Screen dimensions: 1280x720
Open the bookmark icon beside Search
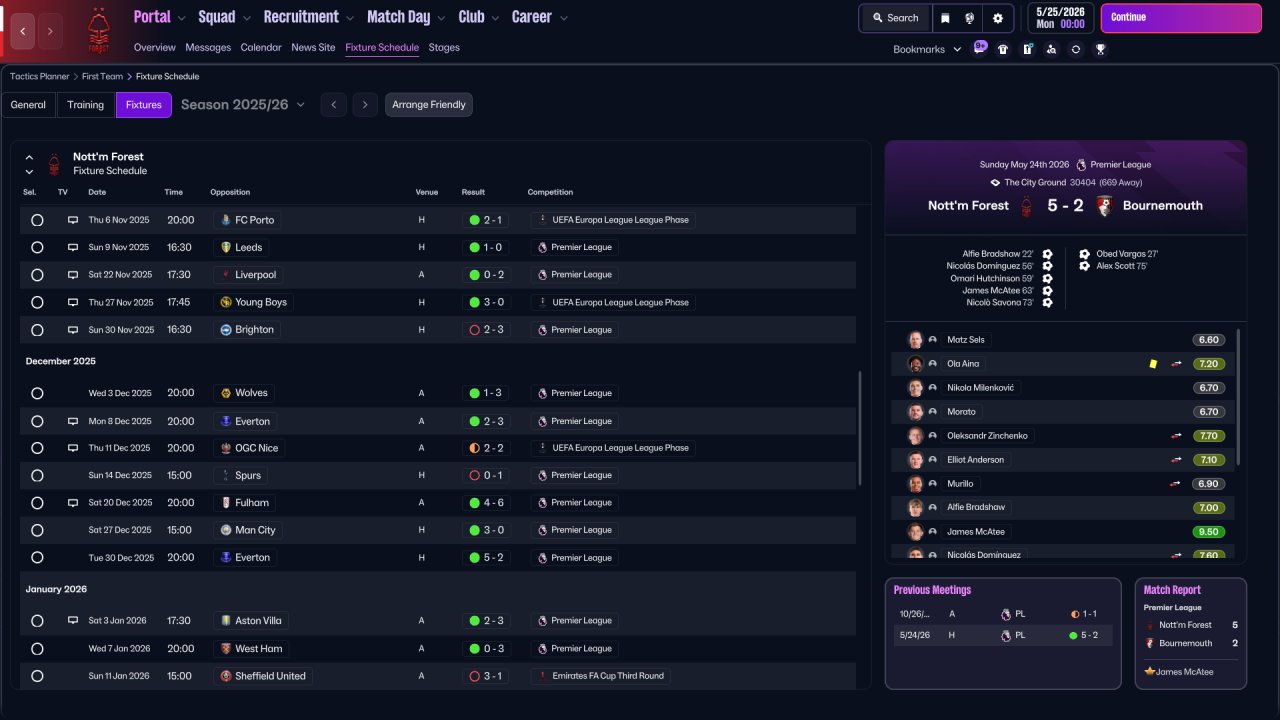(945, 18)
